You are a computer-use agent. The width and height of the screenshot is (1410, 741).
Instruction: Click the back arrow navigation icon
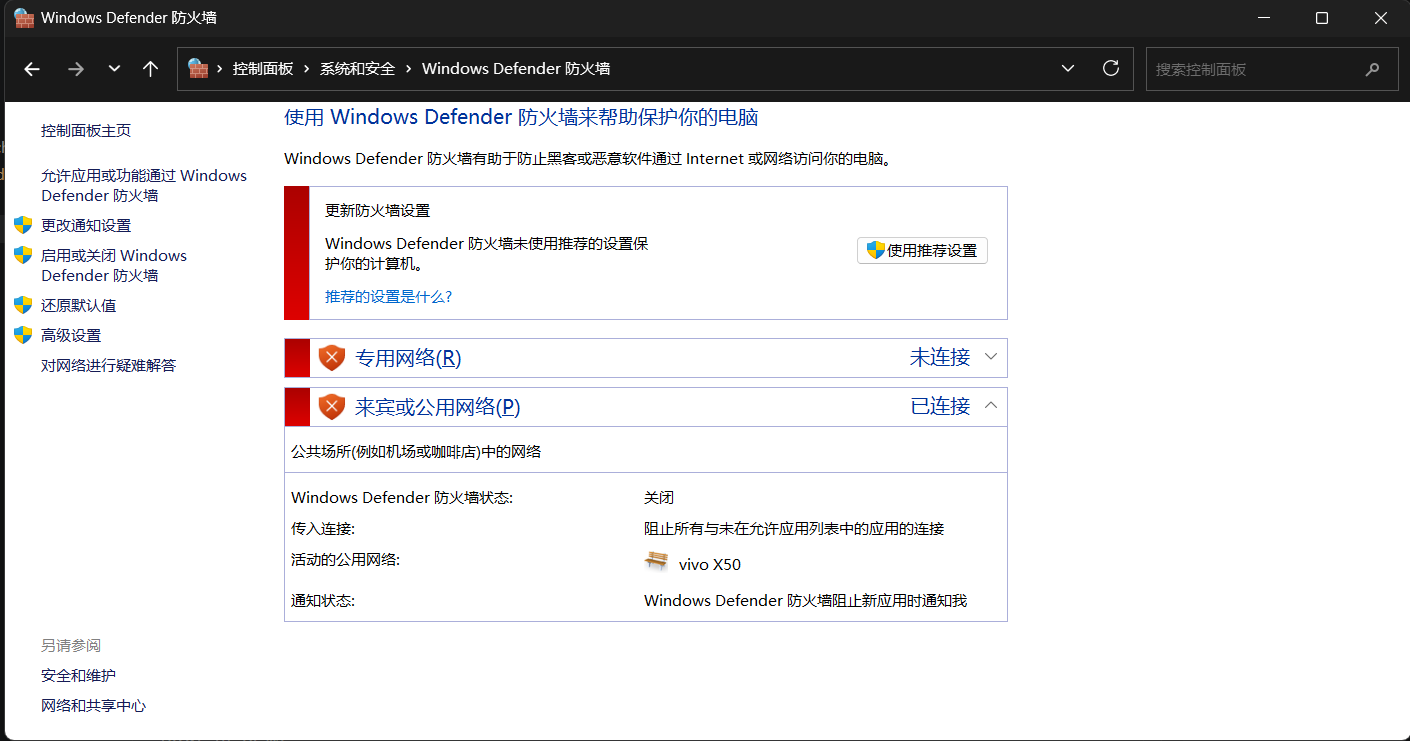32,69
